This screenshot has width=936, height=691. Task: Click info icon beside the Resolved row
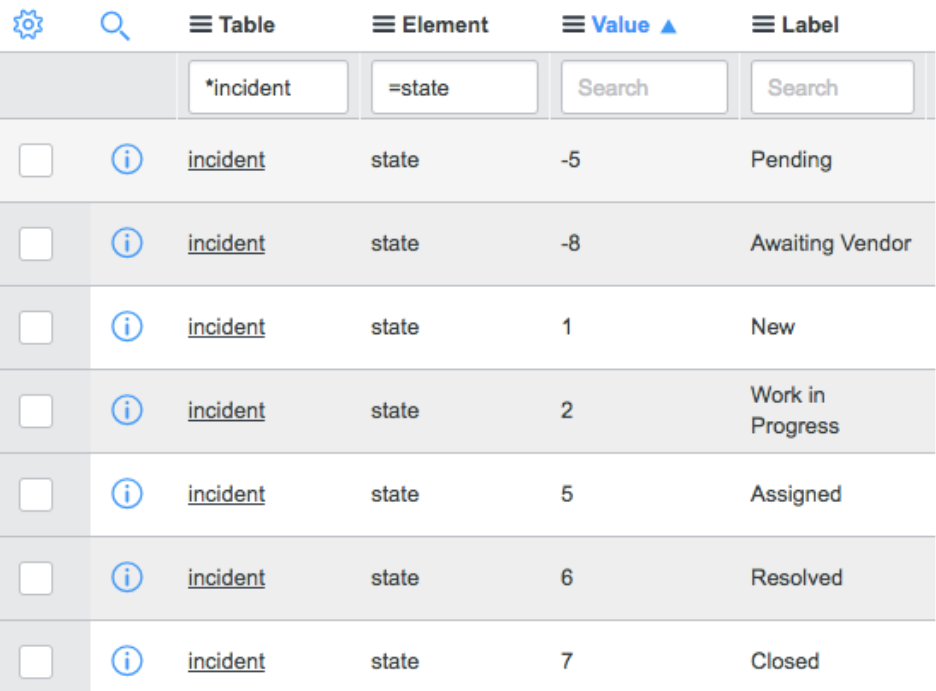click(x=127, y=578)
